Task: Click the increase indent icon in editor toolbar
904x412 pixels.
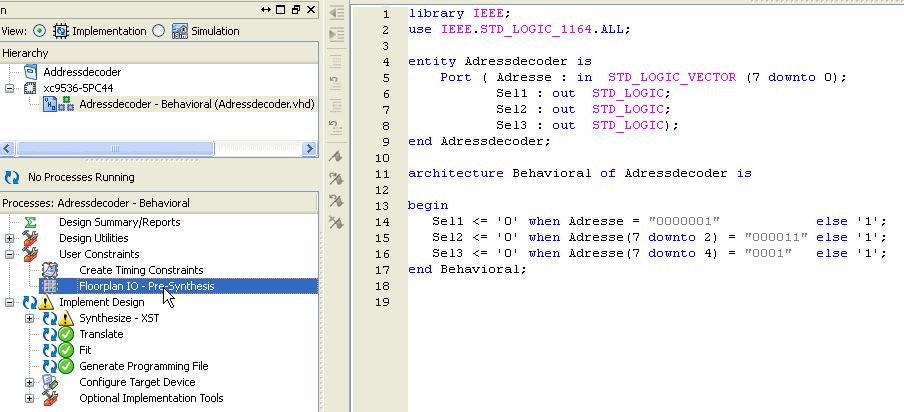Action: 336,35
